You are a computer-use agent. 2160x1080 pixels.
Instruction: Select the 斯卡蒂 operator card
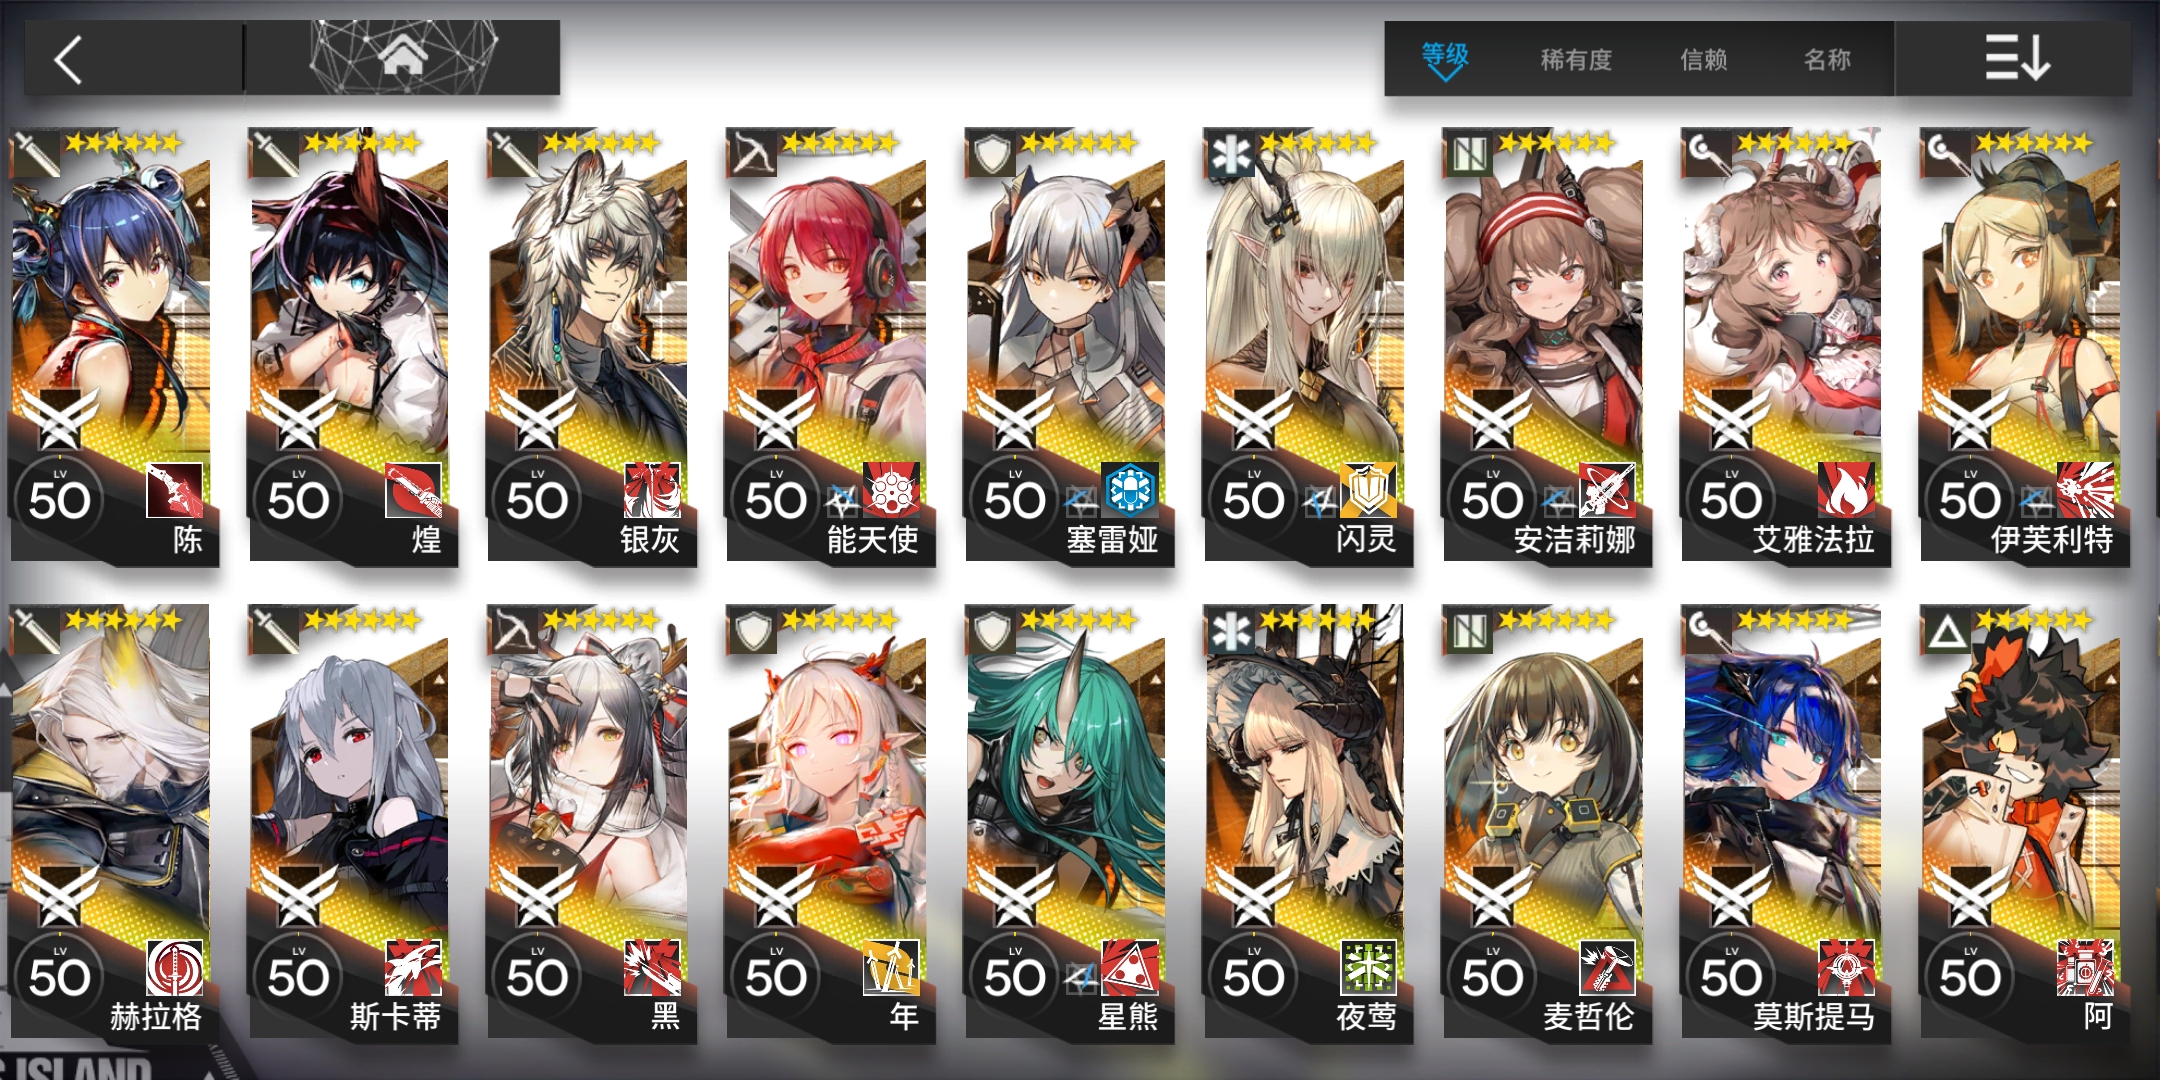point(352,822)
